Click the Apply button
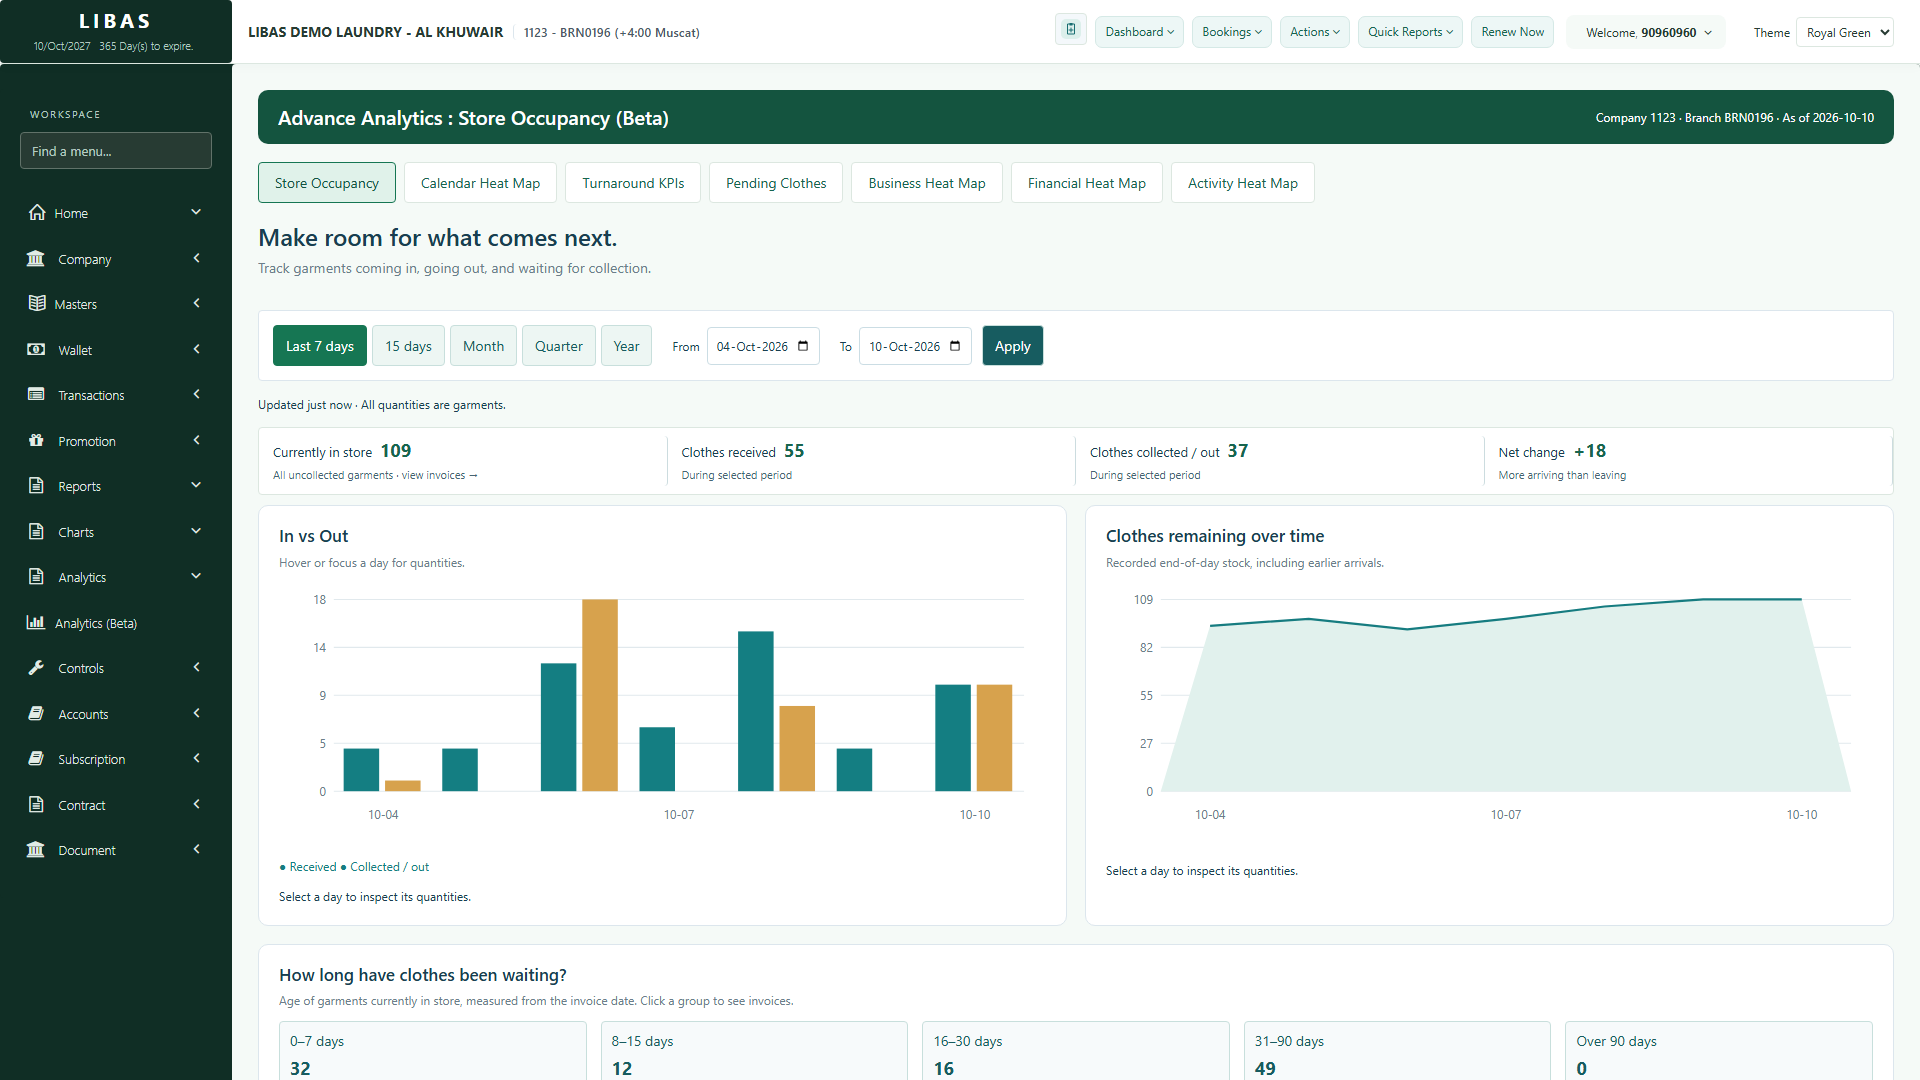The image size is (1920, 1080). click(1012, 346)
